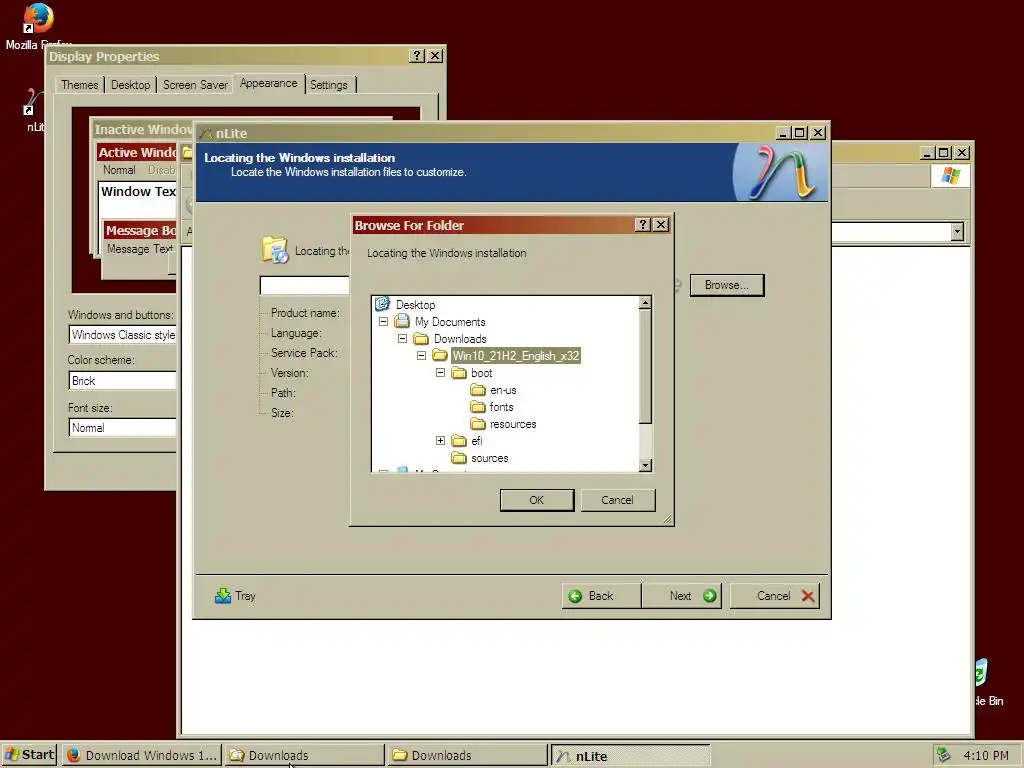Select the My Documents folder icon
Screen dimensions: 1024x768
tap(402, 321)
